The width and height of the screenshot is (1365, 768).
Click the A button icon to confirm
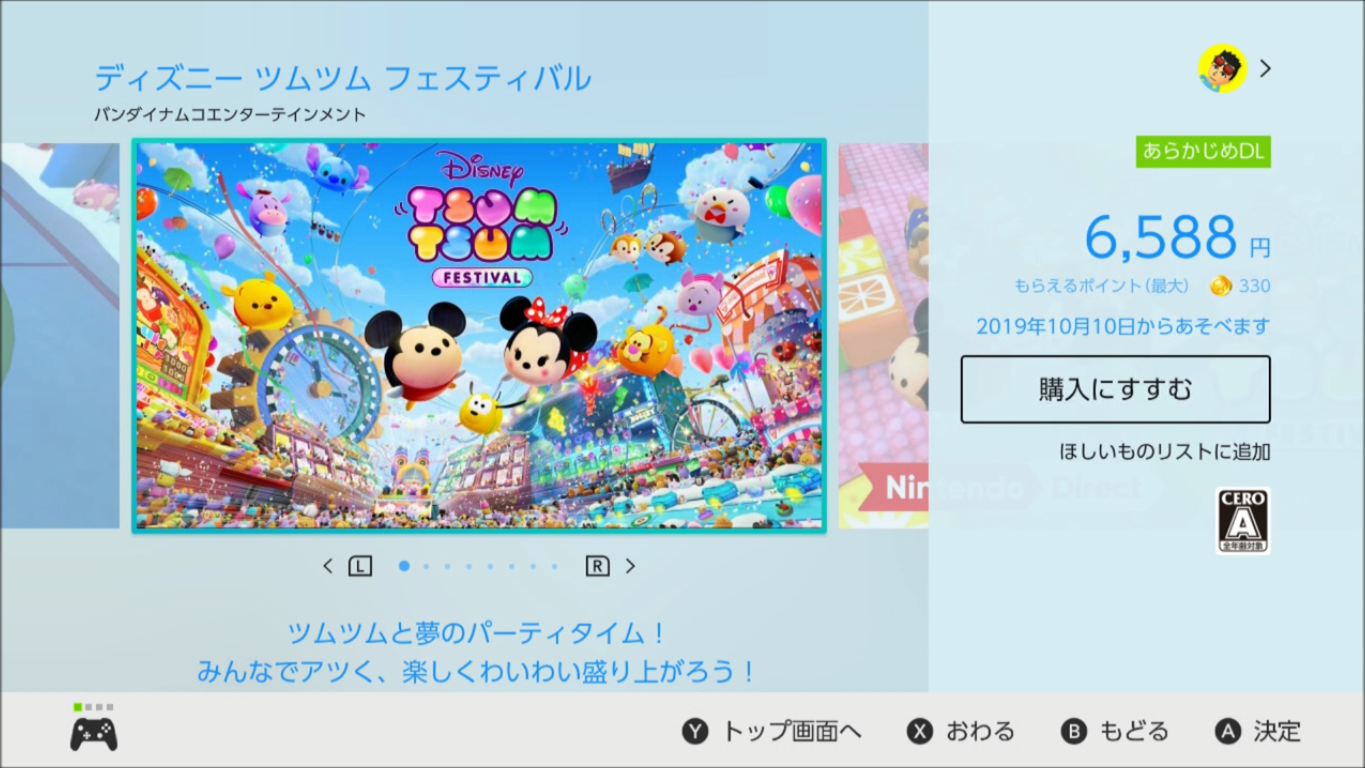click(x=1228, y=732)
